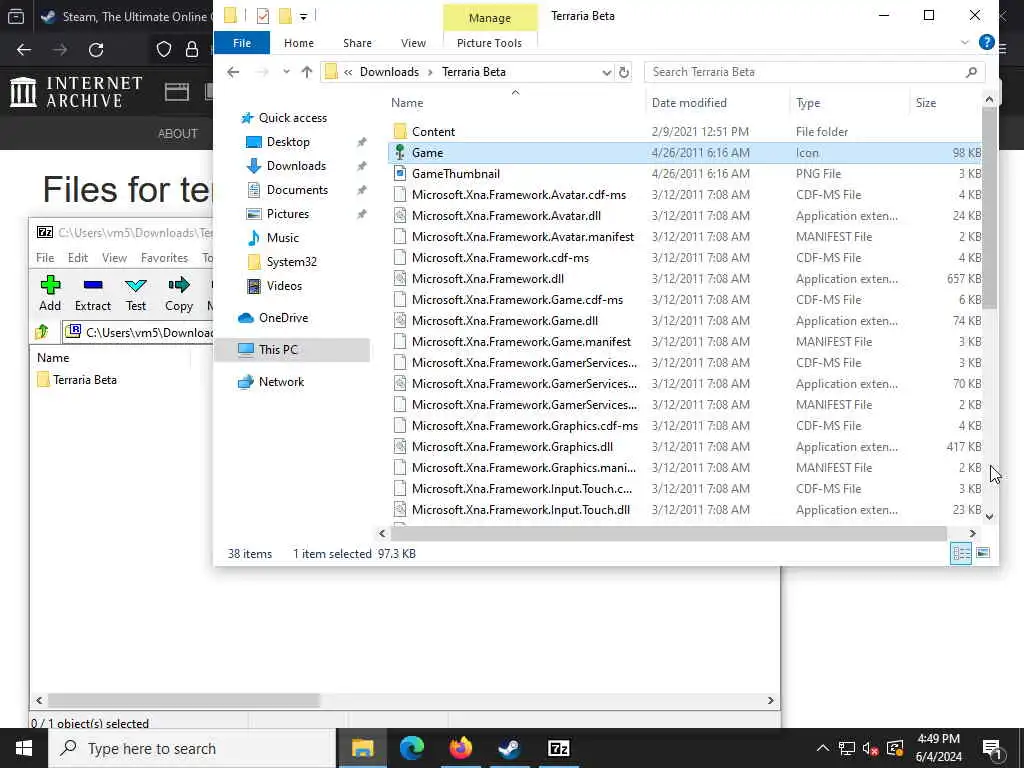Select Desktop in Quick access
The height and width of the screenshot is (768, 1024).
pyautogui.click(x=288, y=142)
